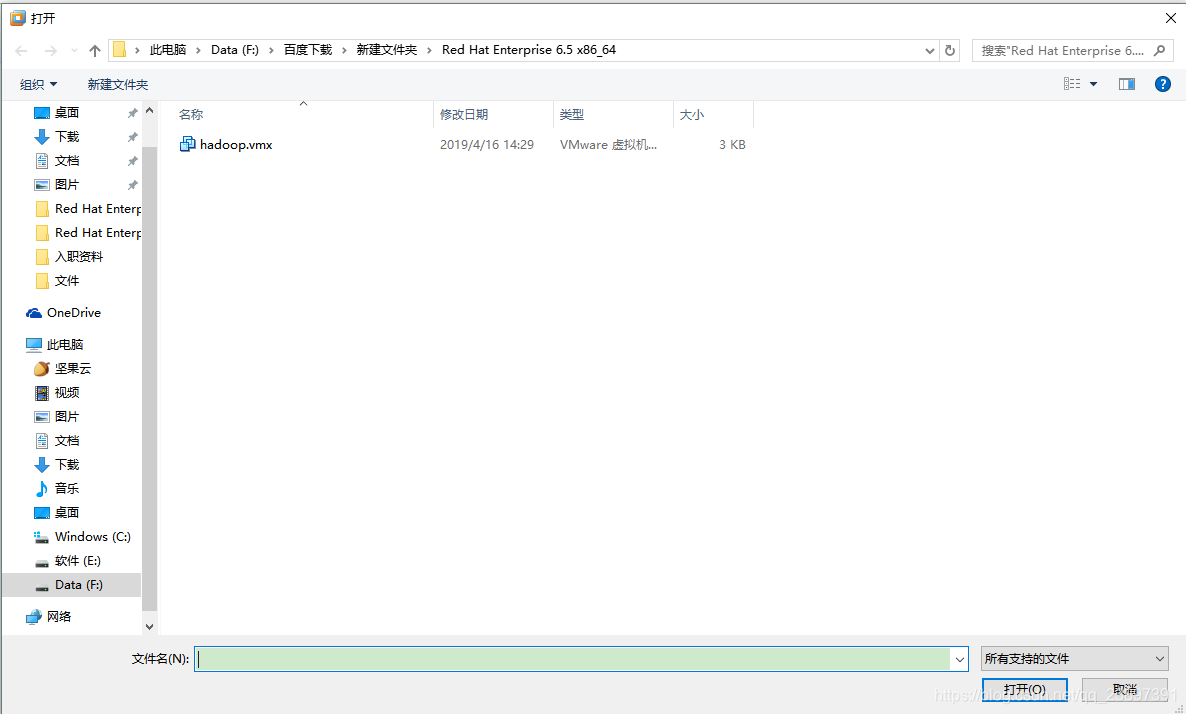The image size is (1186, 714).
Task: Select OneDrive in the navigation pane
Action: tap(73, 312)
